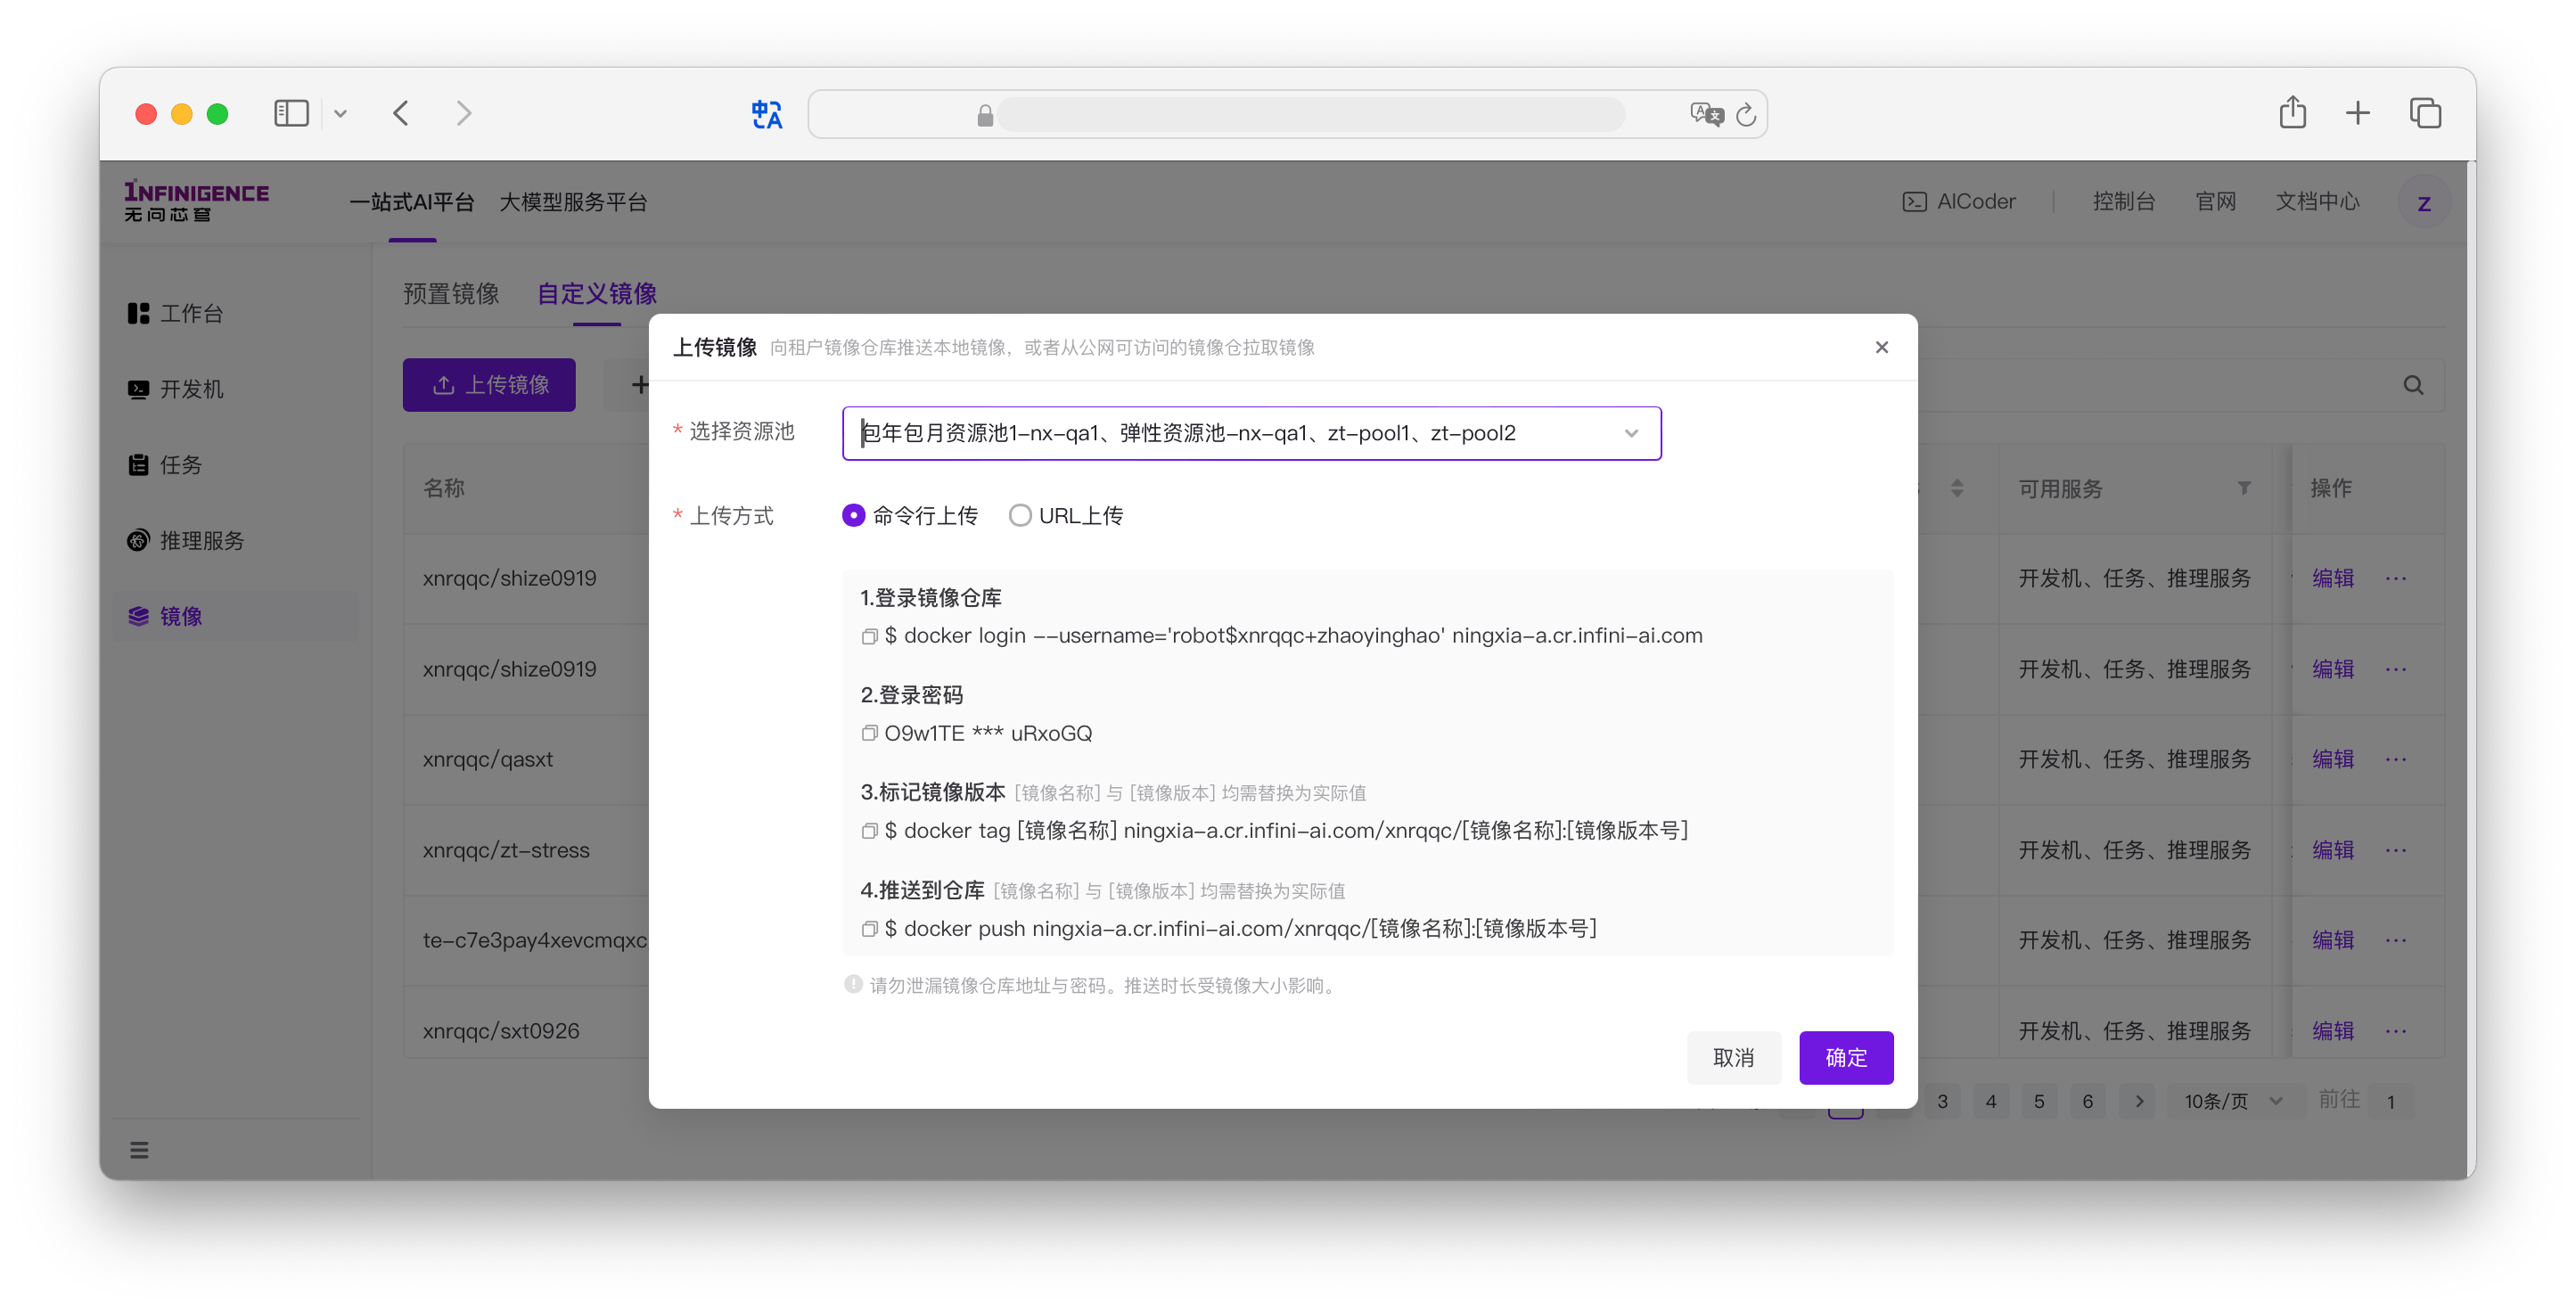2576x1312 pixels.
Task: Click 取消 button in dialog
Action: [x=1733, y=1057]
